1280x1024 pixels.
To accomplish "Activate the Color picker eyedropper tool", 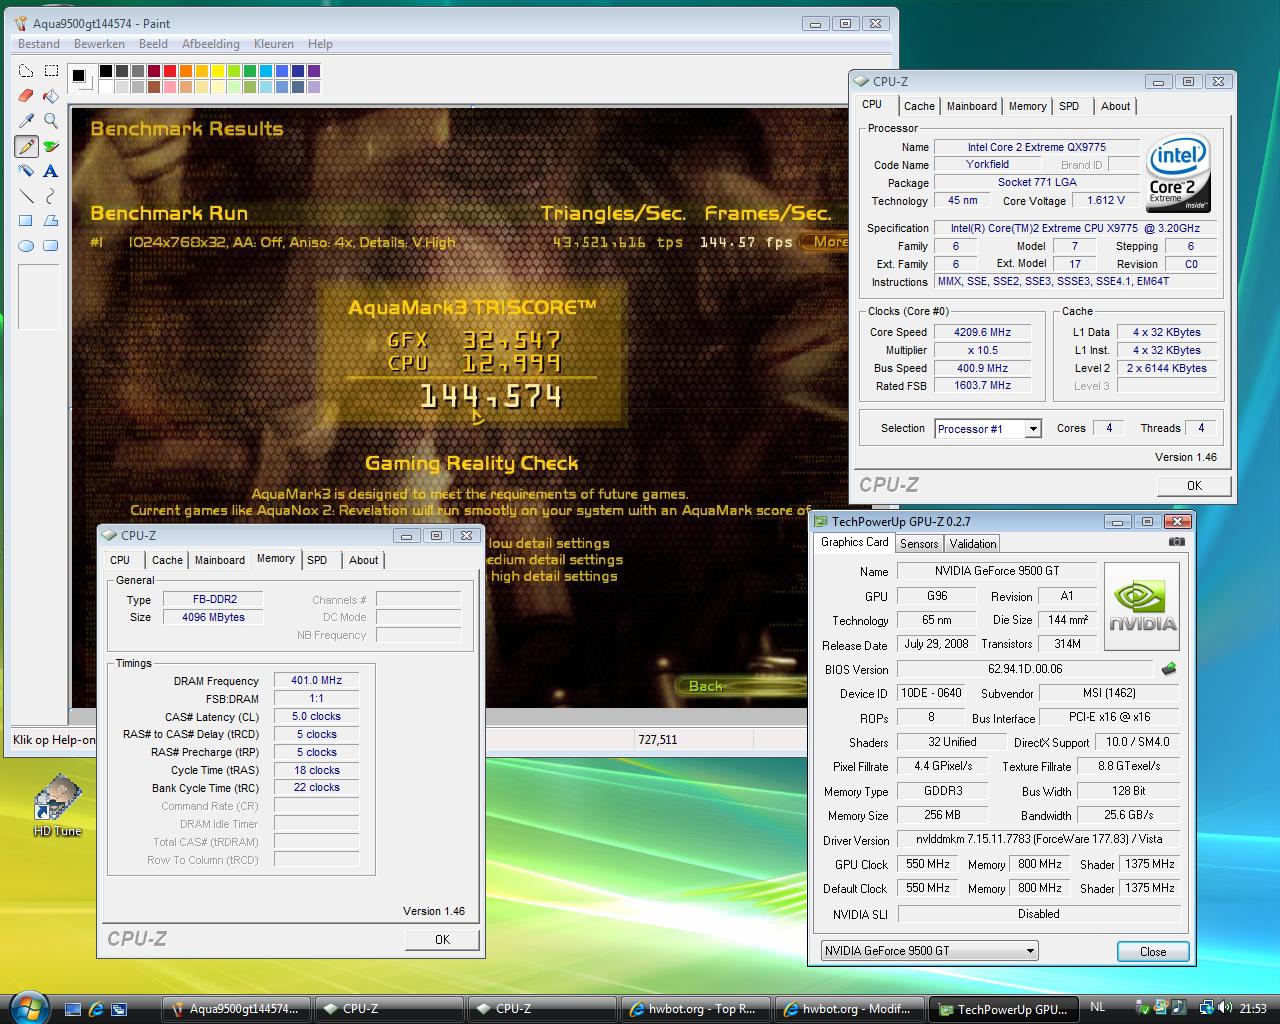I will tap(26, 121).
